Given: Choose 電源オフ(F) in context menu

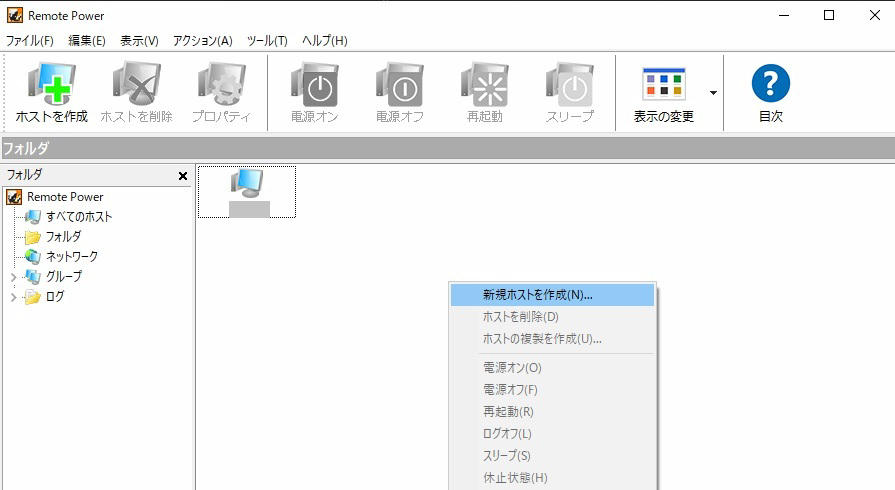Looking at the screenshot, I should (553, 389).
